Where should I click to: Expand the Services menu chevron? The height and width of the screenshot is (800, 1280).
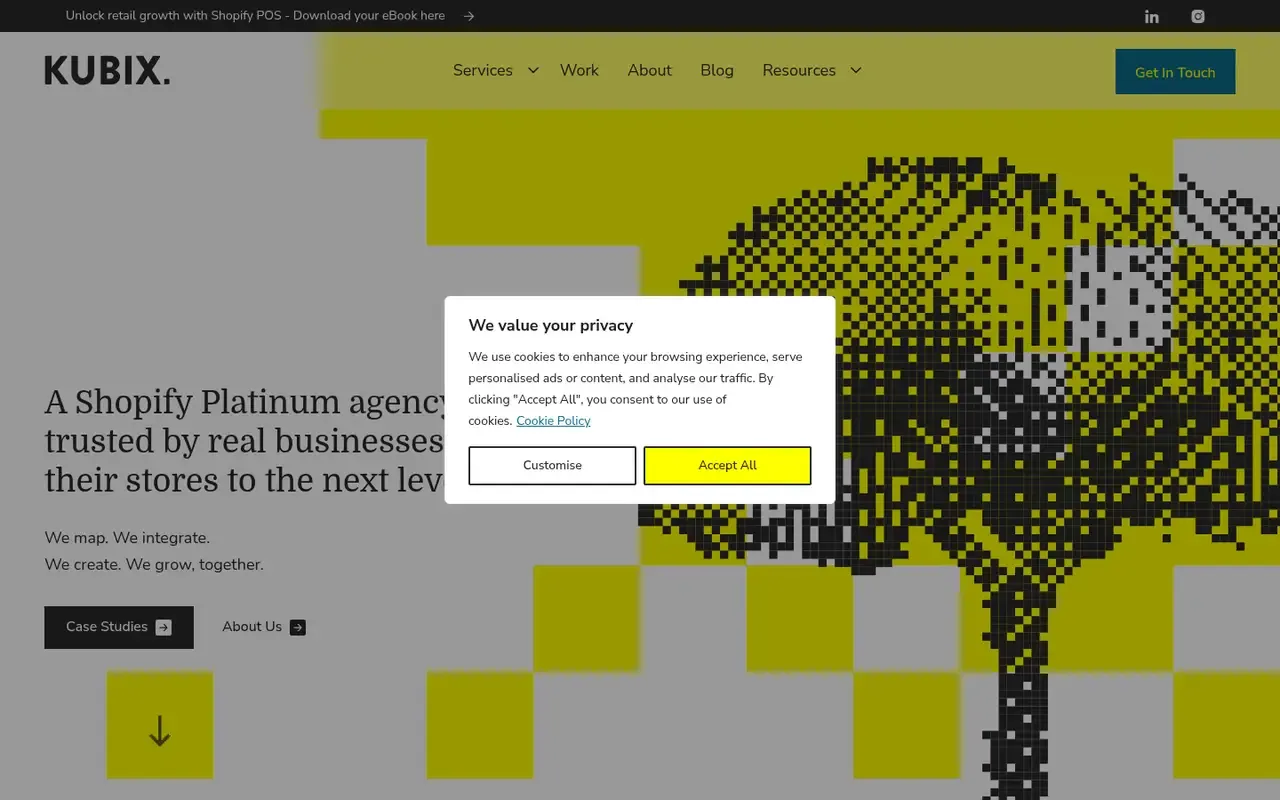click(x=533, y=70)
